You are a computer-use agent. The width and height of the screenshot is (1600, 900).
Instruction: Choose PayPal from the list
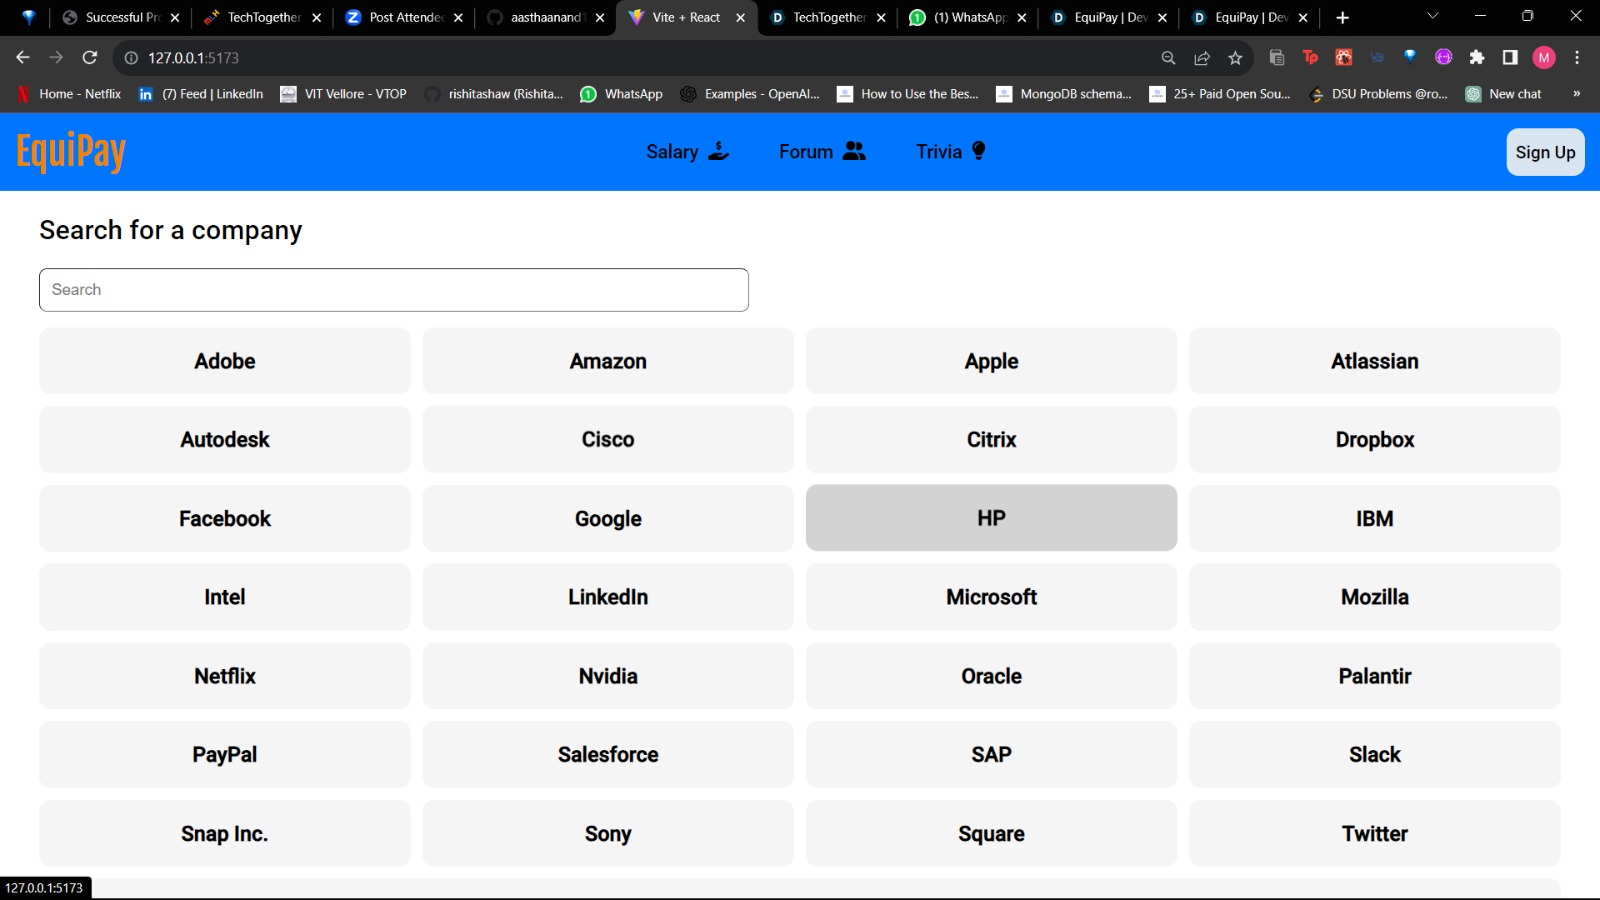225,755
